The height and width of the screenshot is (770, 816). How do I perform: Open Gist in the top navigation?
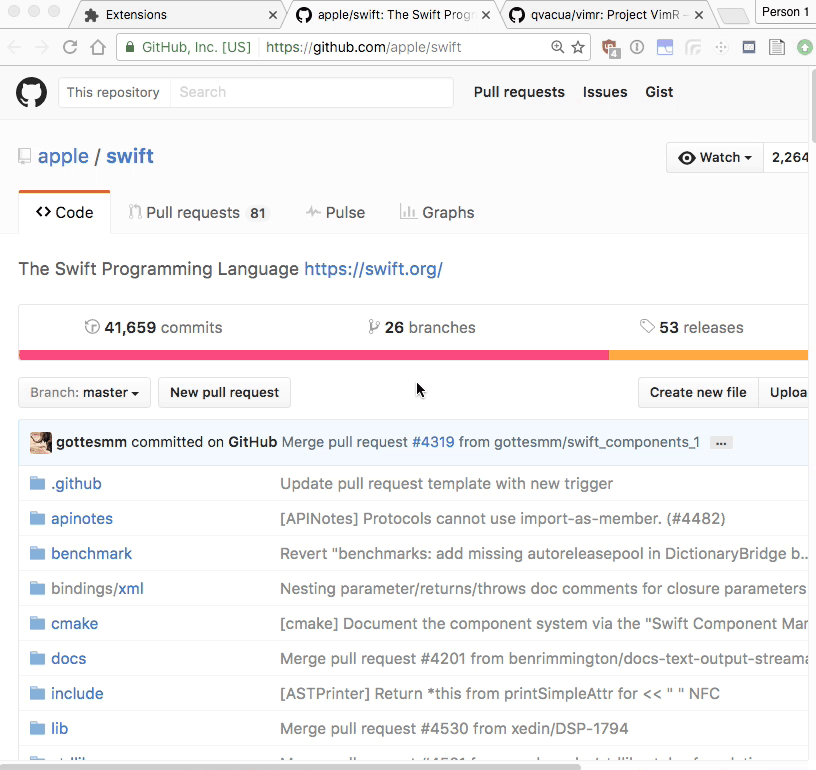point(659,92)
